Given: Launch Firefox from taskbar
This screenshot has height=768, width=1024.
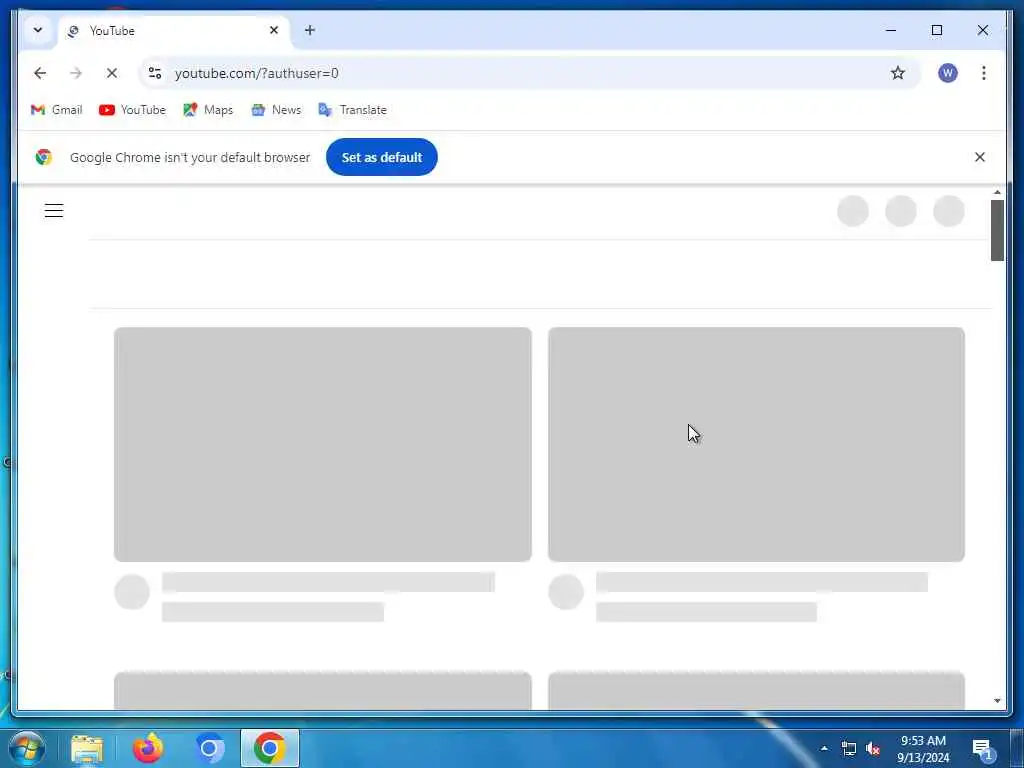Looking at the screenshot, I should coord(148,748).
